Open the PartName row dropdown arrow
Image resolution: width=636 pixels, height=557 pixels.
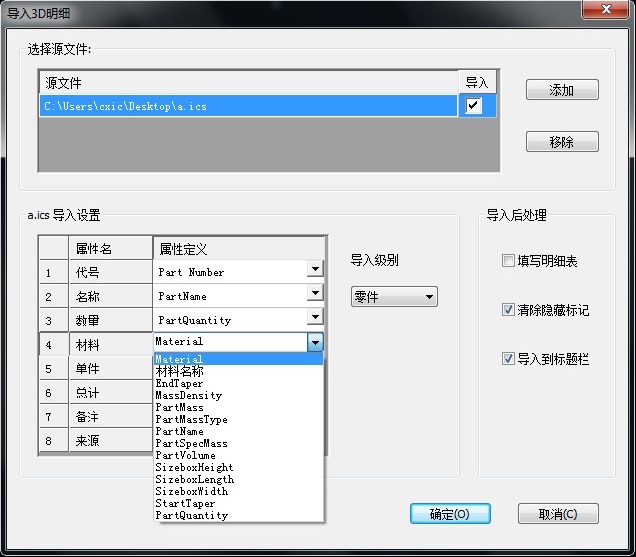(x=315, y=293)
